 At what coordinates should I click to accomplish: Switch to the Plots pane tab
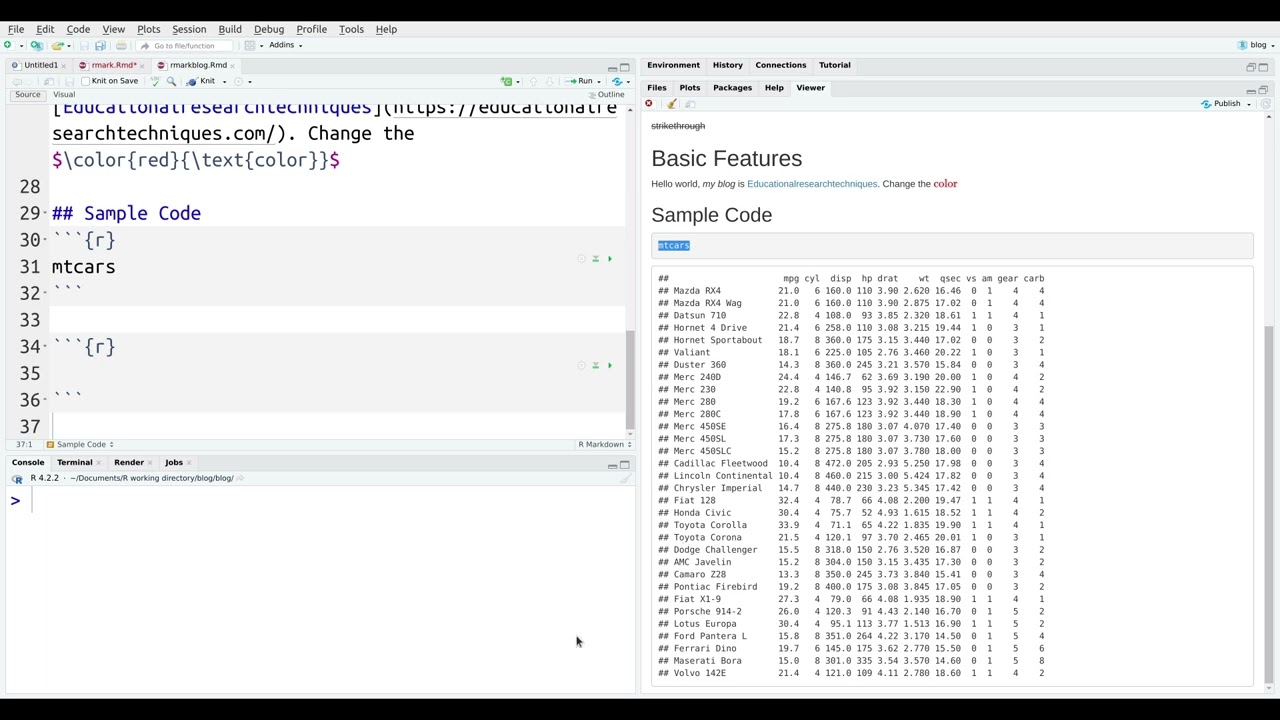point(689,88)
